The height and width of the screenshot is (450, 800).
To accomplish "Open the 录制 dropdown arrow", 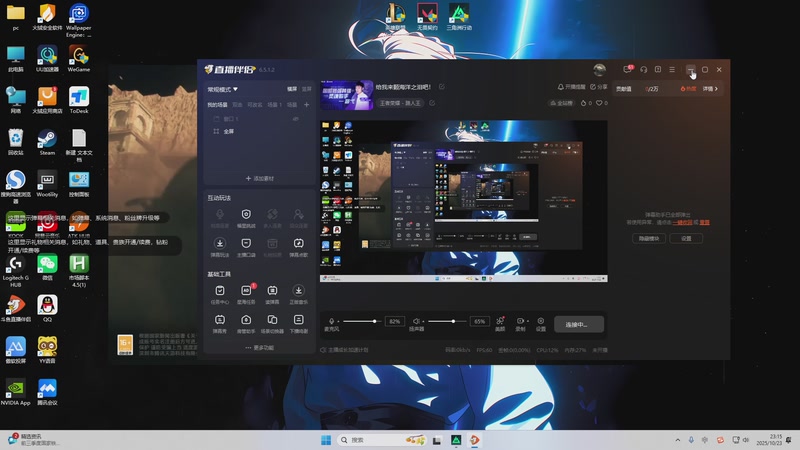I will pos(528,321).
